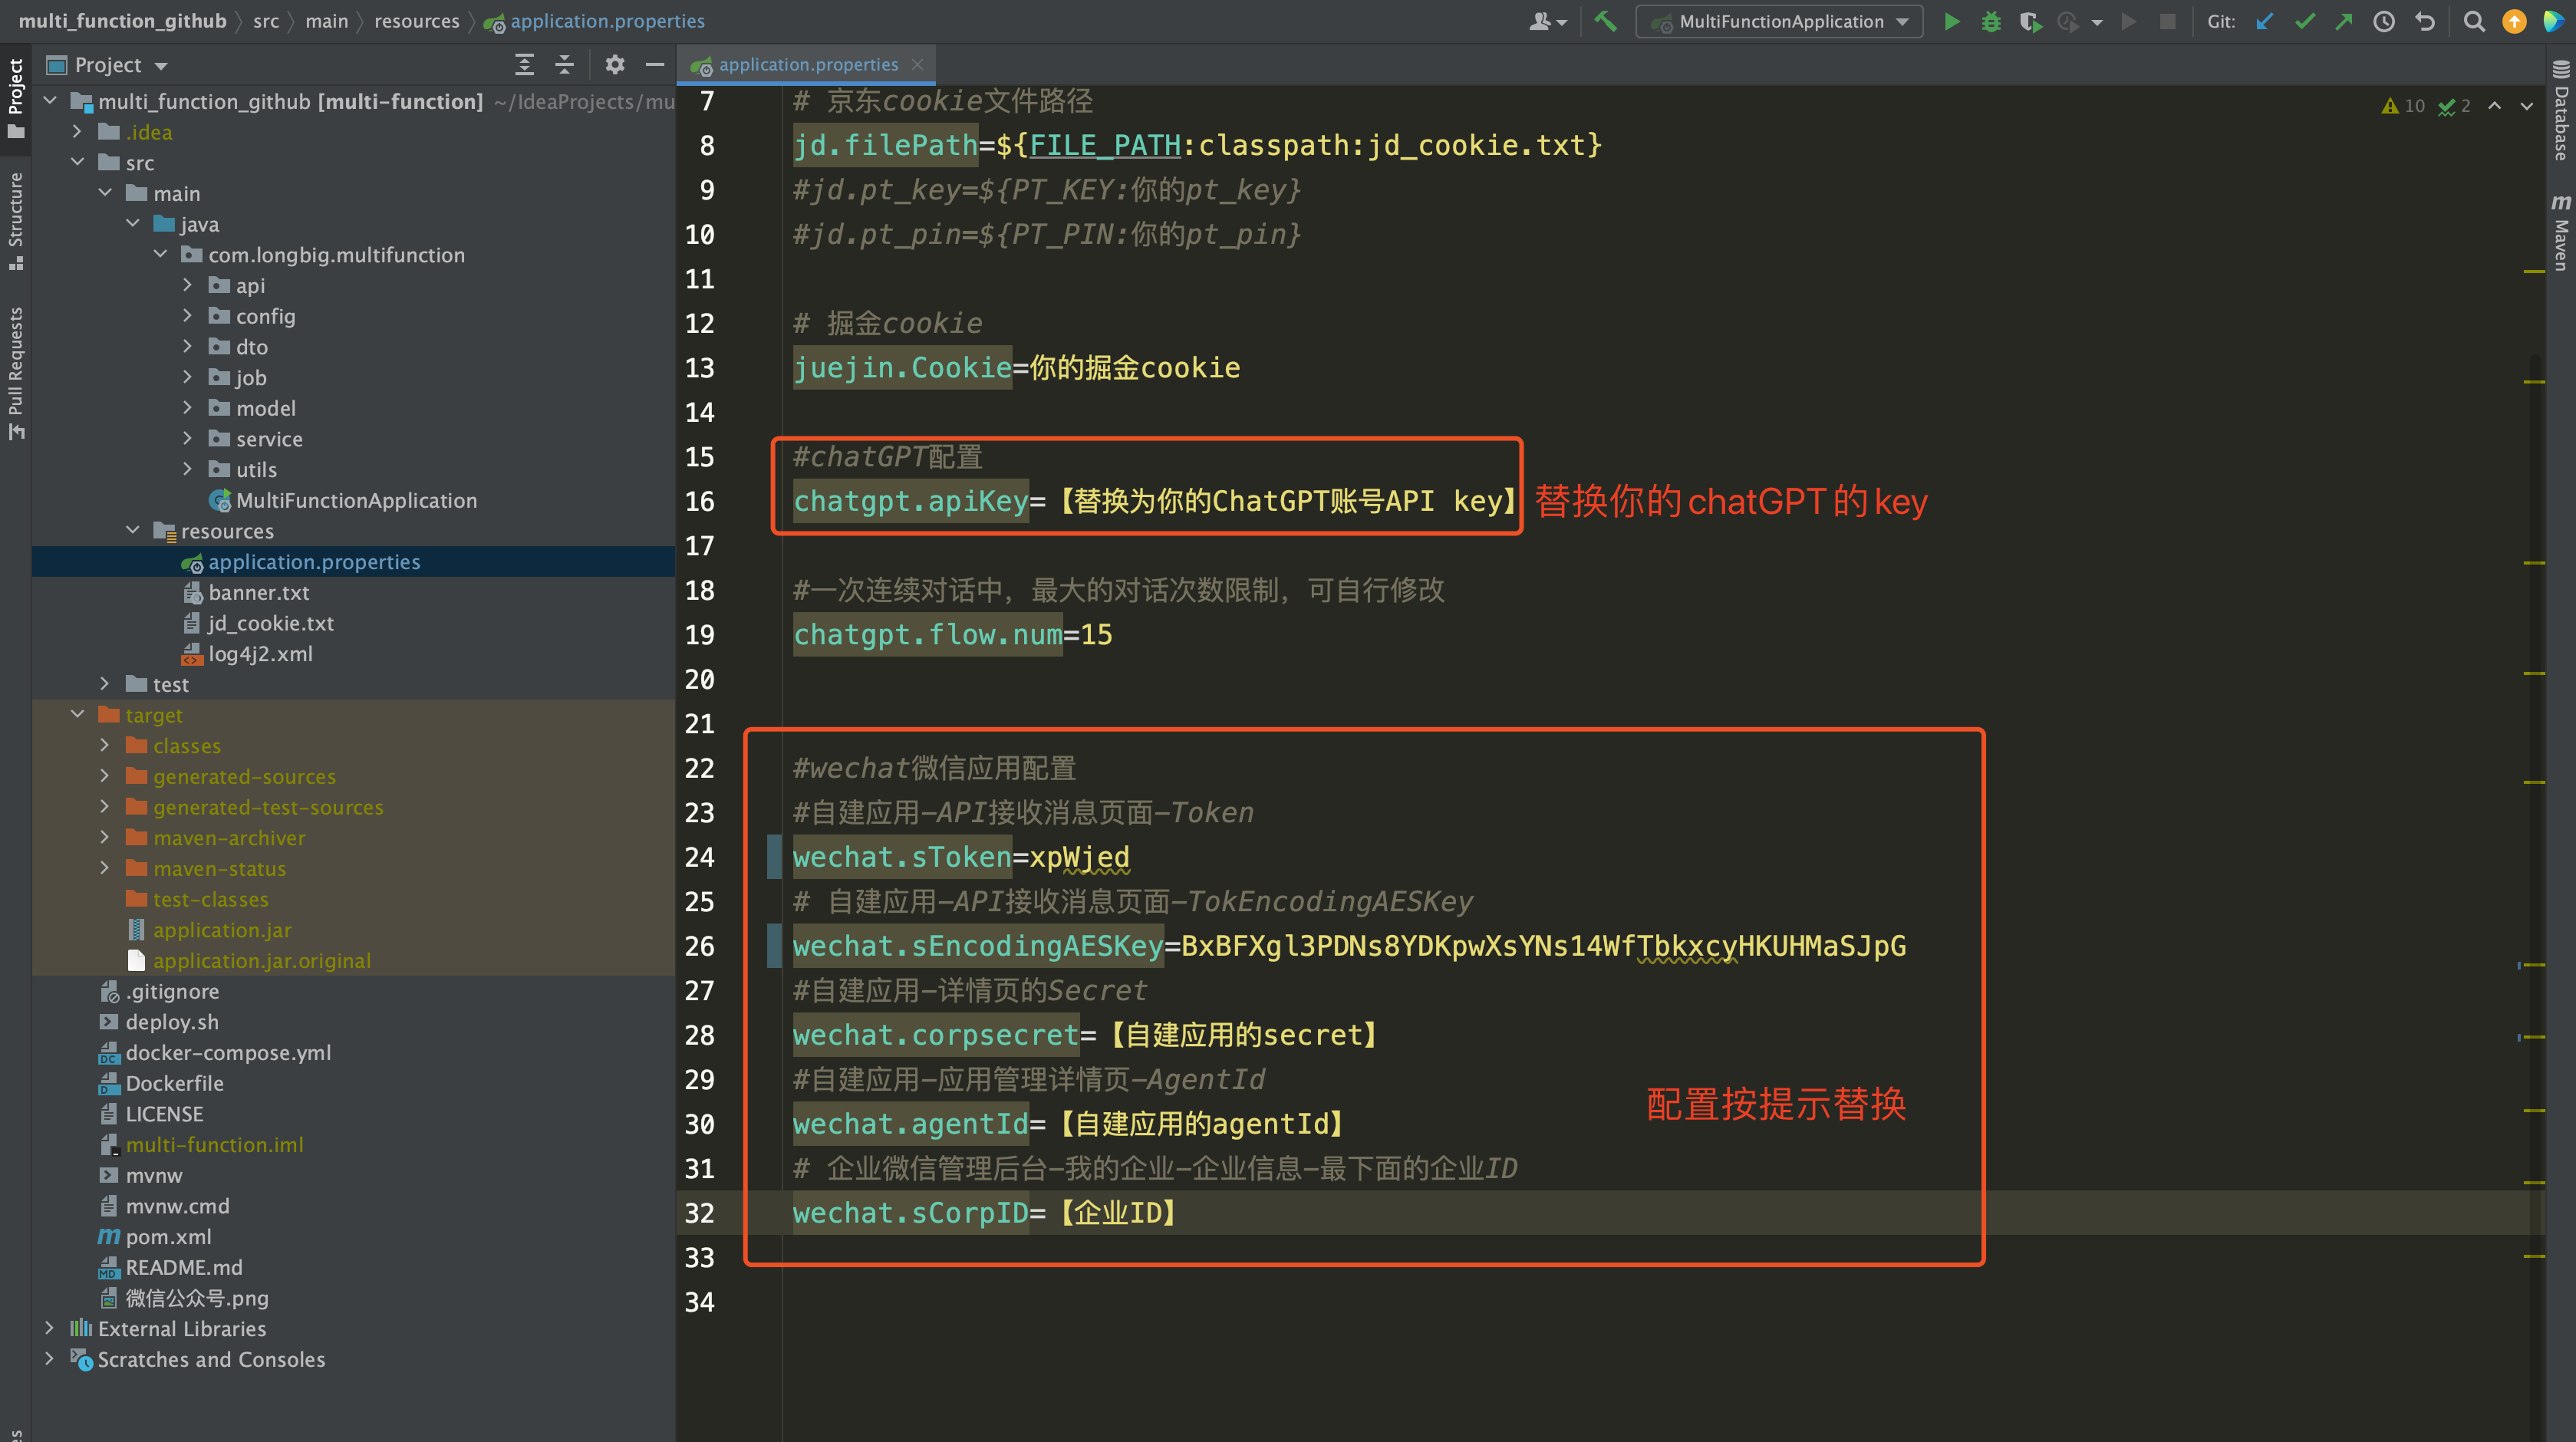Click the green Run button
Screen dimensions: 2576x1442
point(1951,21)
